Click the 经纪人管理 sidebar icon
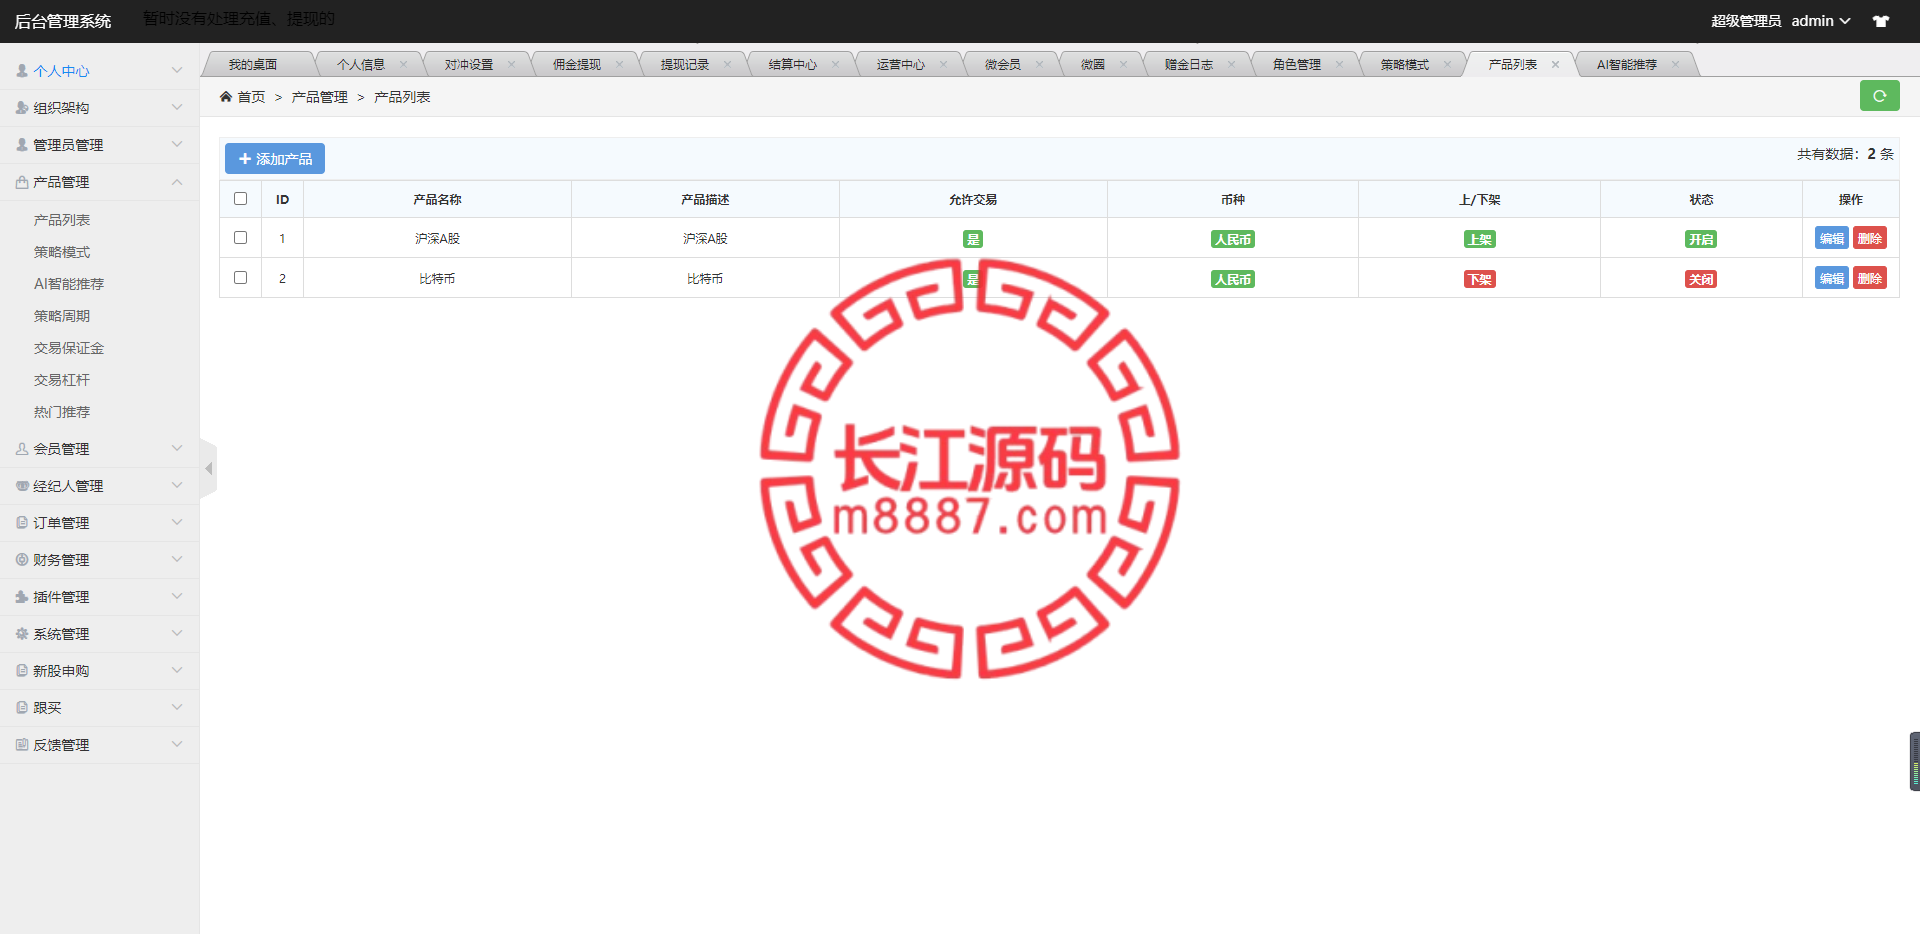Screen dimensions: 1920x934 (x=22, y=486)
